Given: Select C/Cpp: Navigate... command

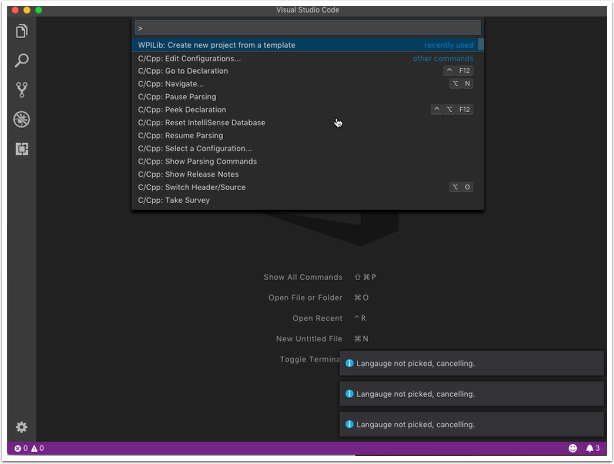Looking at the screenshot, I should pyautogui.click(x=308, y=84).
